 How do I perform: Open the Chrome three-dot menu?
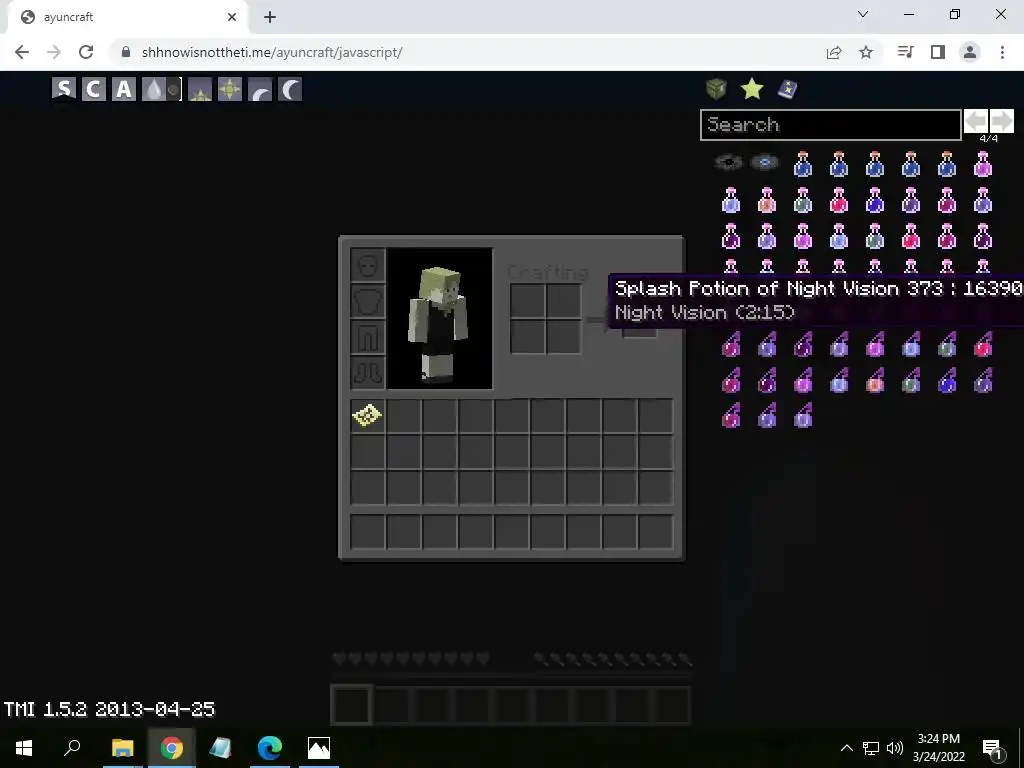(1002, 52)
